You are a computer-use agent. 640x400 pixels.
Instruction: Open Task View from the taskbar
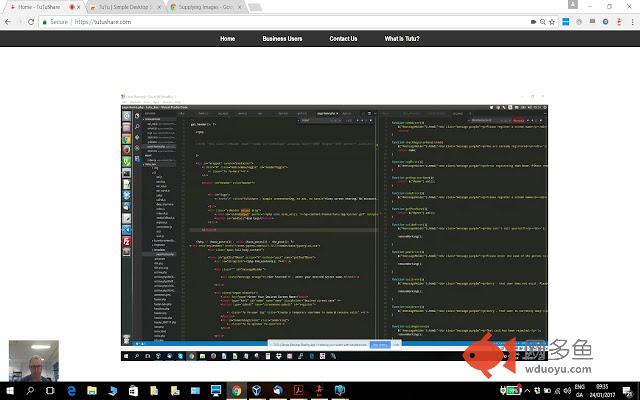click(x=50, y=391)
